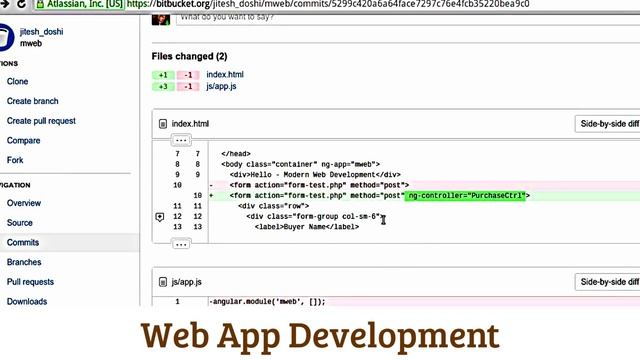Click the file icon next to js/app.js header

(163, 282)
